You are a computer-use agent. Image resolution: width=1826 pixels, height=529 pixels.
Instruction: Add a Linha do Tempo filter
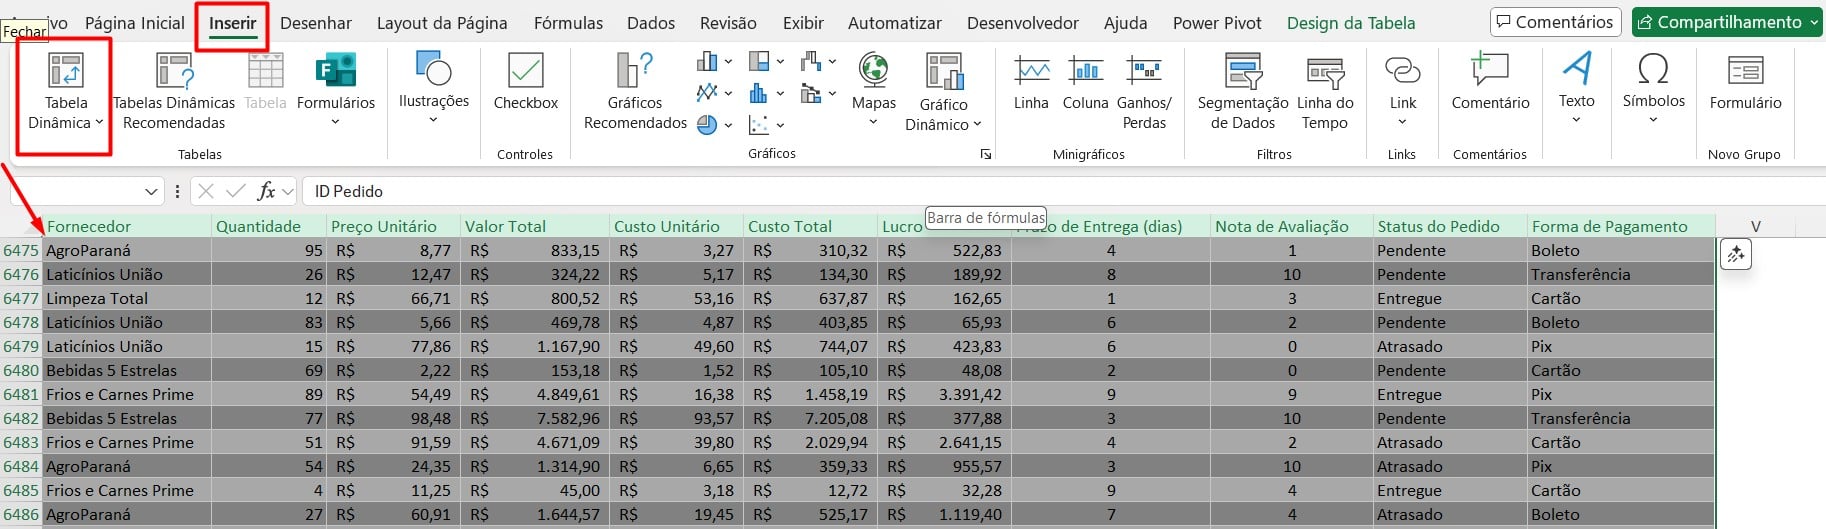pyautogui.click(x=1325, y=91)
